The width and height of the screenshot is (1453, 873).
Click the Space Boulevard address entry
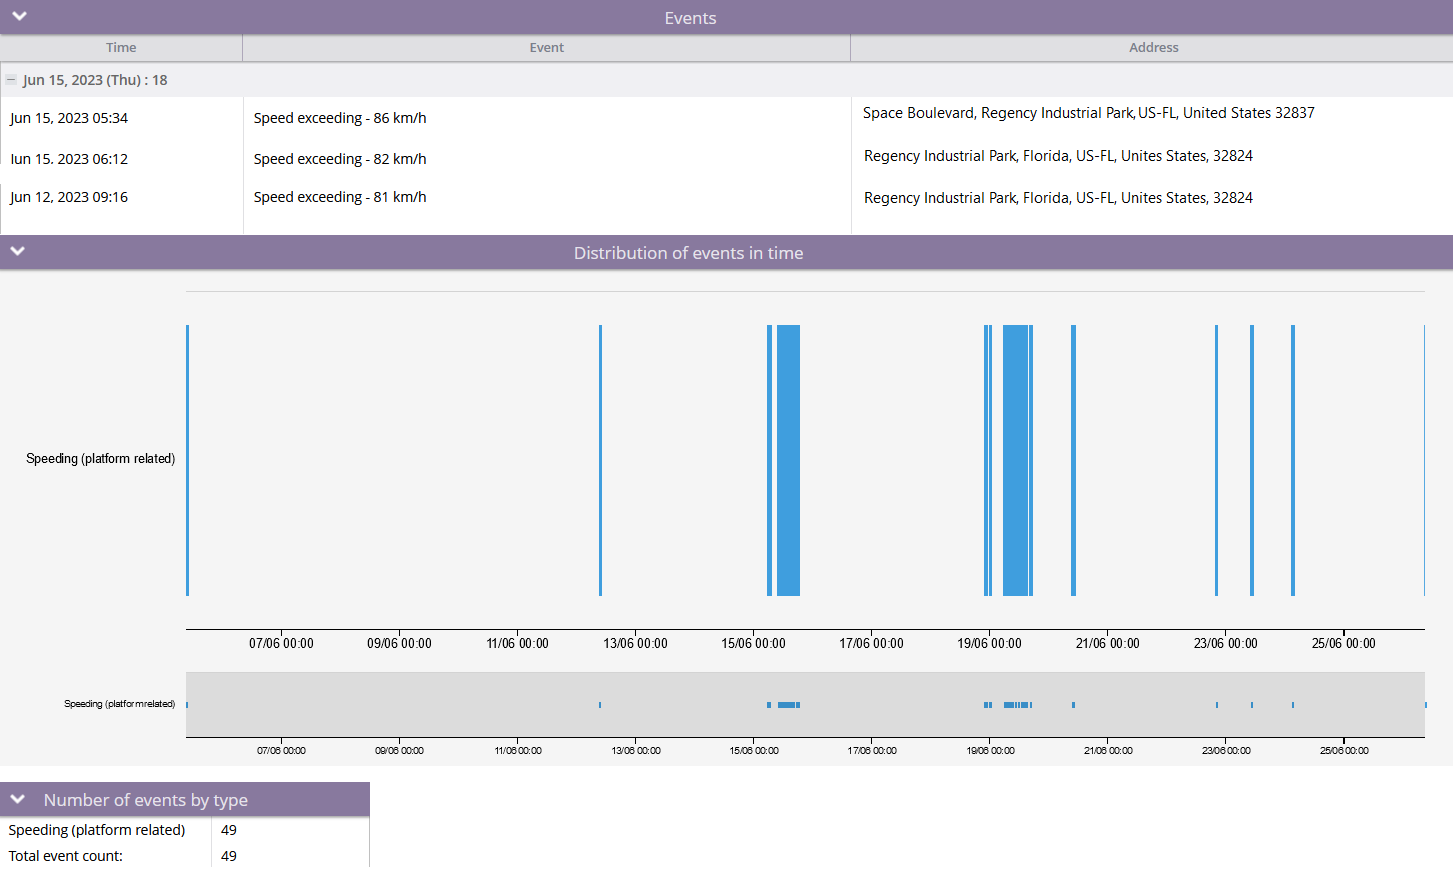point(1088,113)
